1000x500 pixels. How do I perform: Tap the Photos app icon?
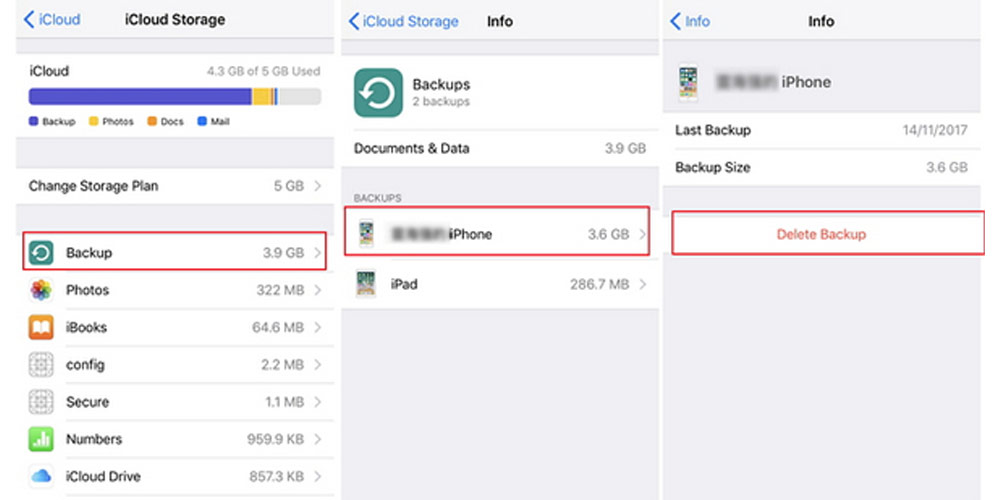(x=41, y=290)
